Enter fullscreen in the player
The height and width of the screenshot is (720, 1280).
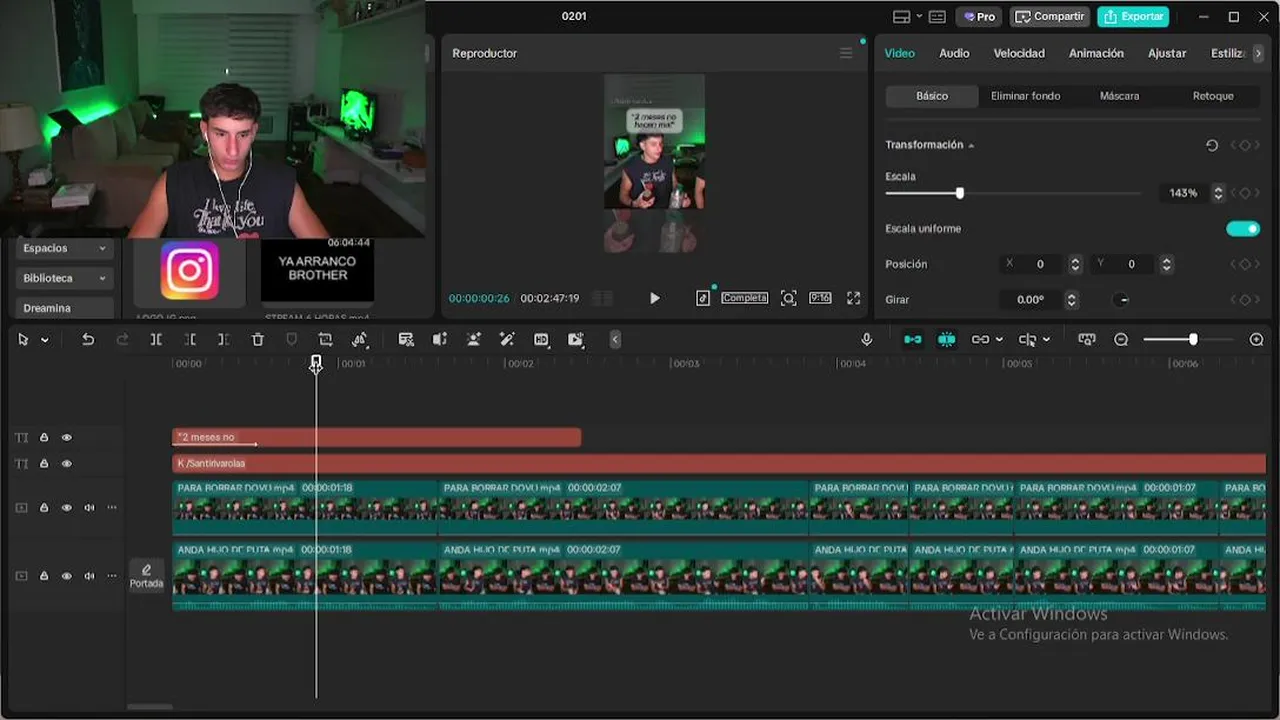click(x=853, y=298)
